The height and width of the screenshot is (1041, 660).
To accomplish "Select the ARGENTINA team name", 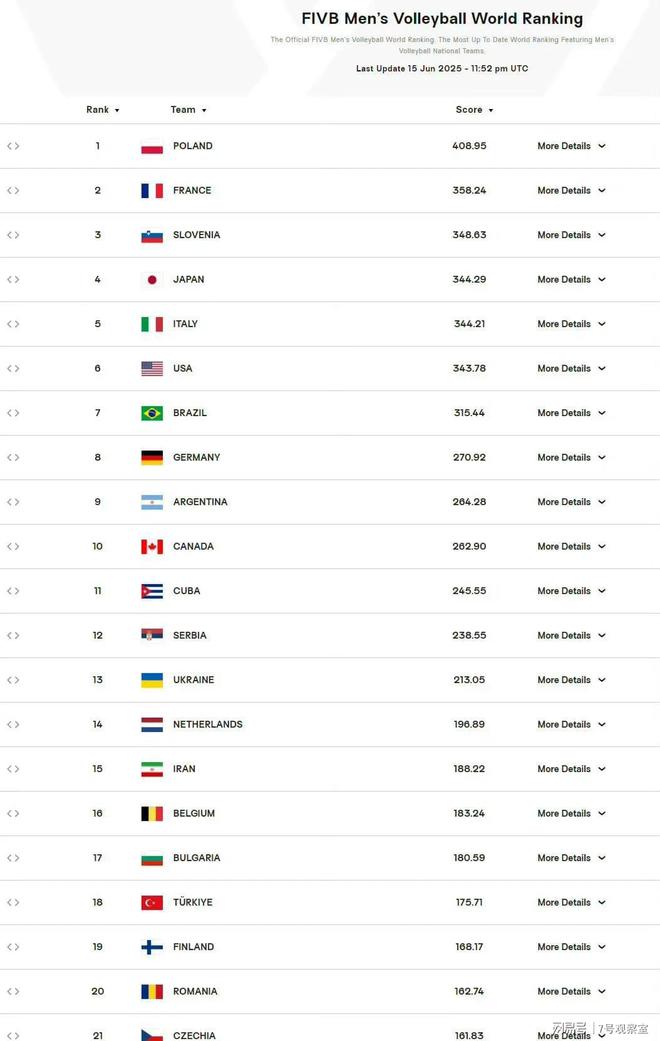I will click(x=200, y=502).
